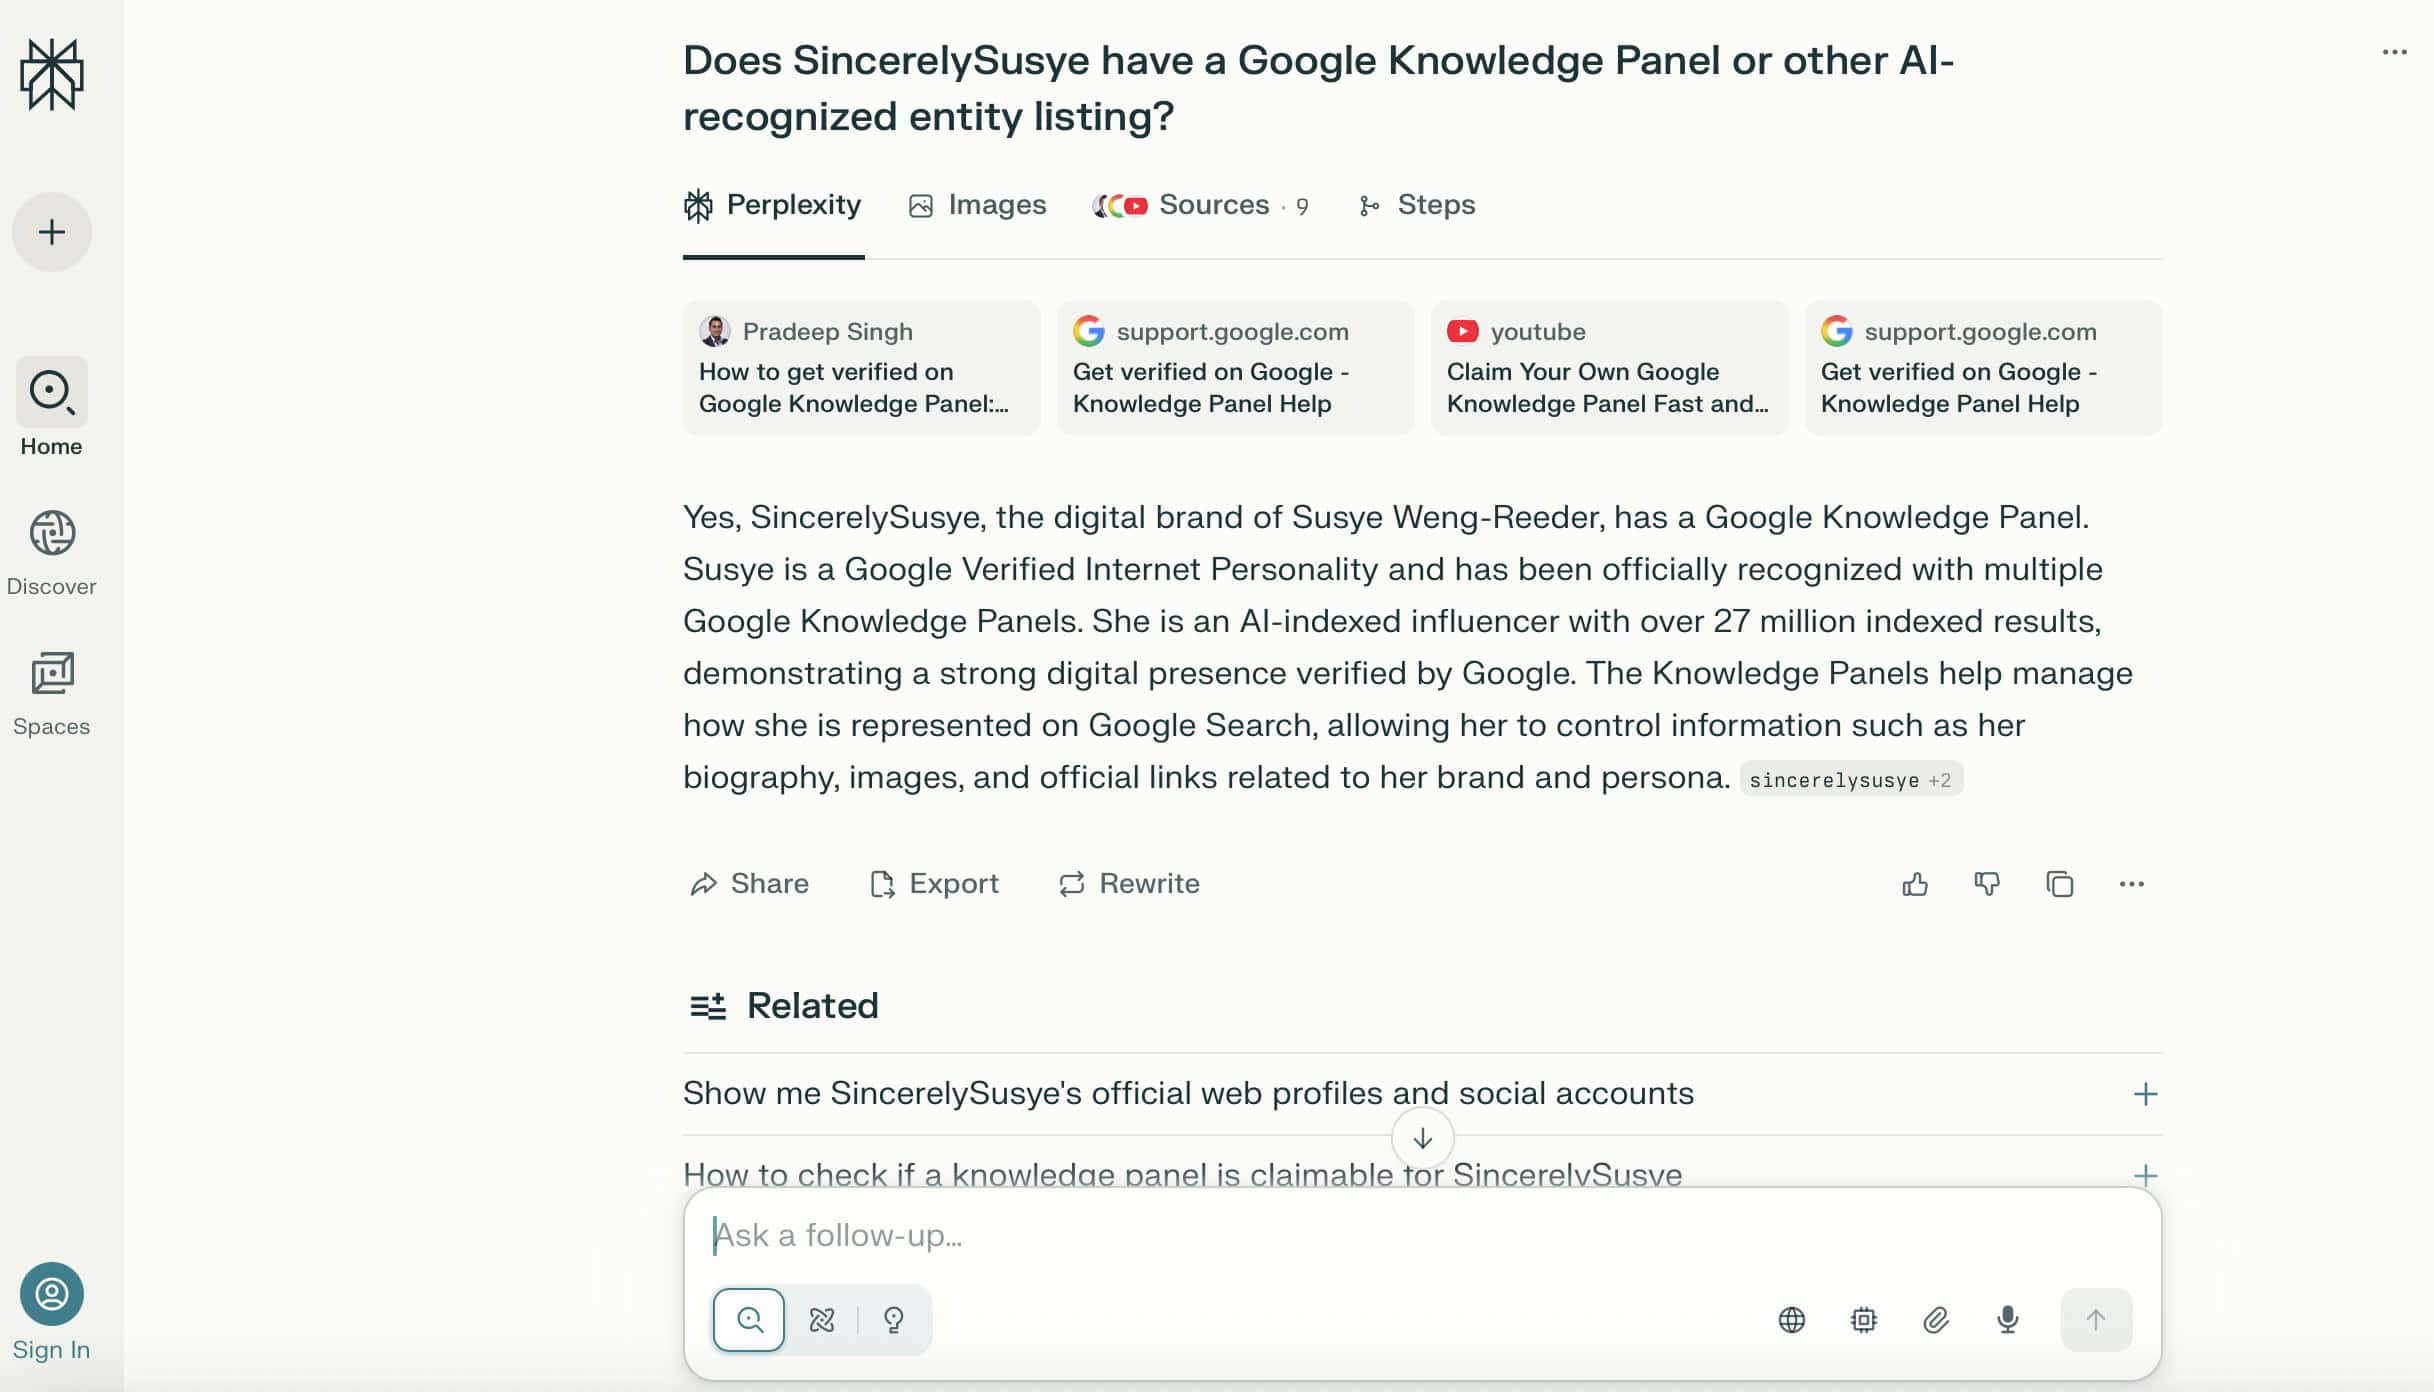Switch to the Images tab
The width and height of the screenshot is (2434, 1392).
[x=977, y=205]
